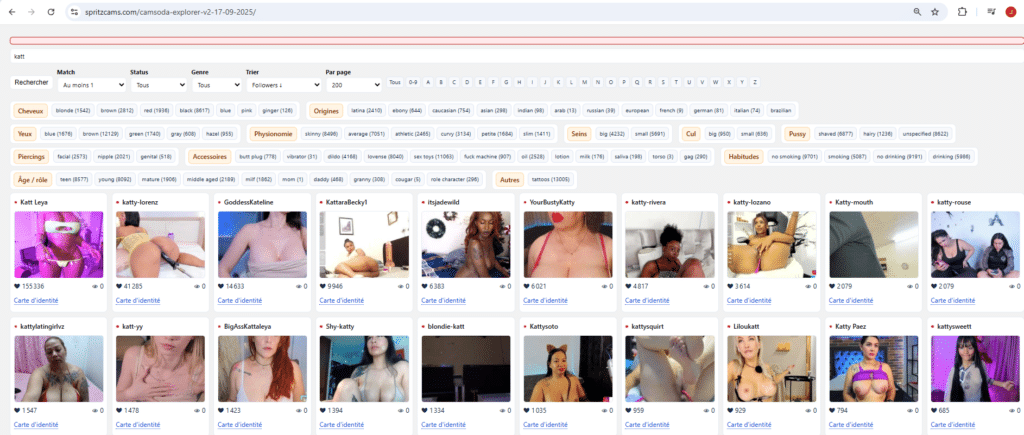Toggle the green (1740) eyes filter

pos(145,134)
